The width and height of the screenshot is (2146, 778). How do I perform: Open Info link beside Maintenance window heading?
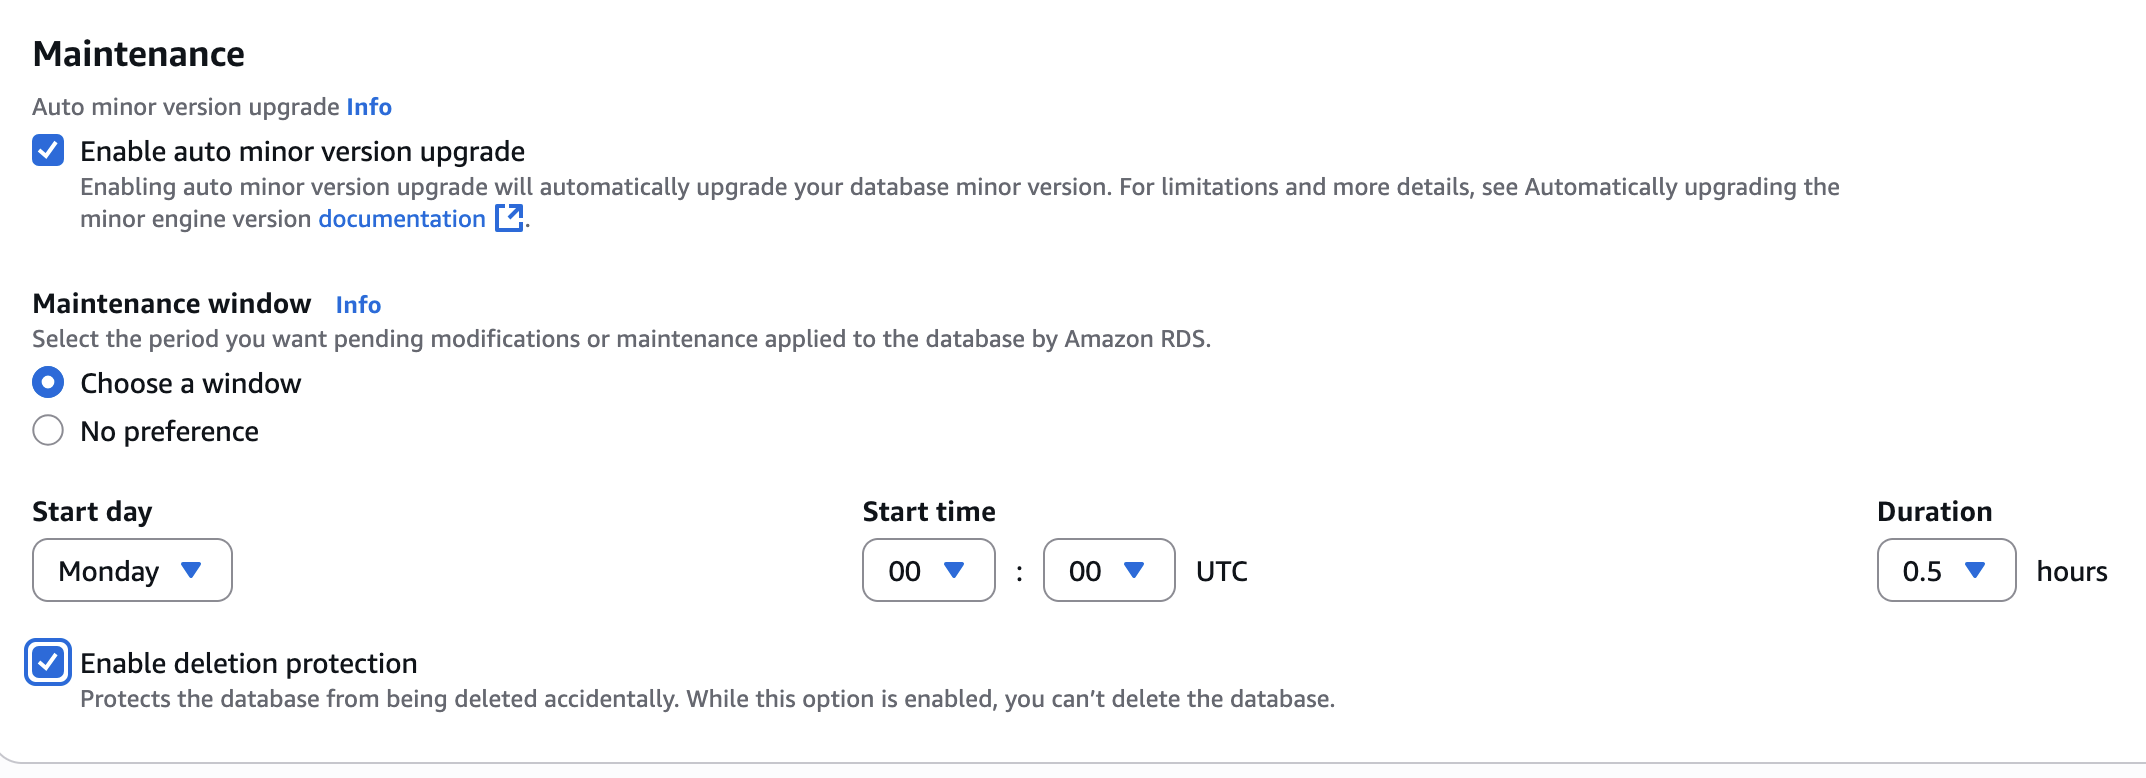pos(358,305)
